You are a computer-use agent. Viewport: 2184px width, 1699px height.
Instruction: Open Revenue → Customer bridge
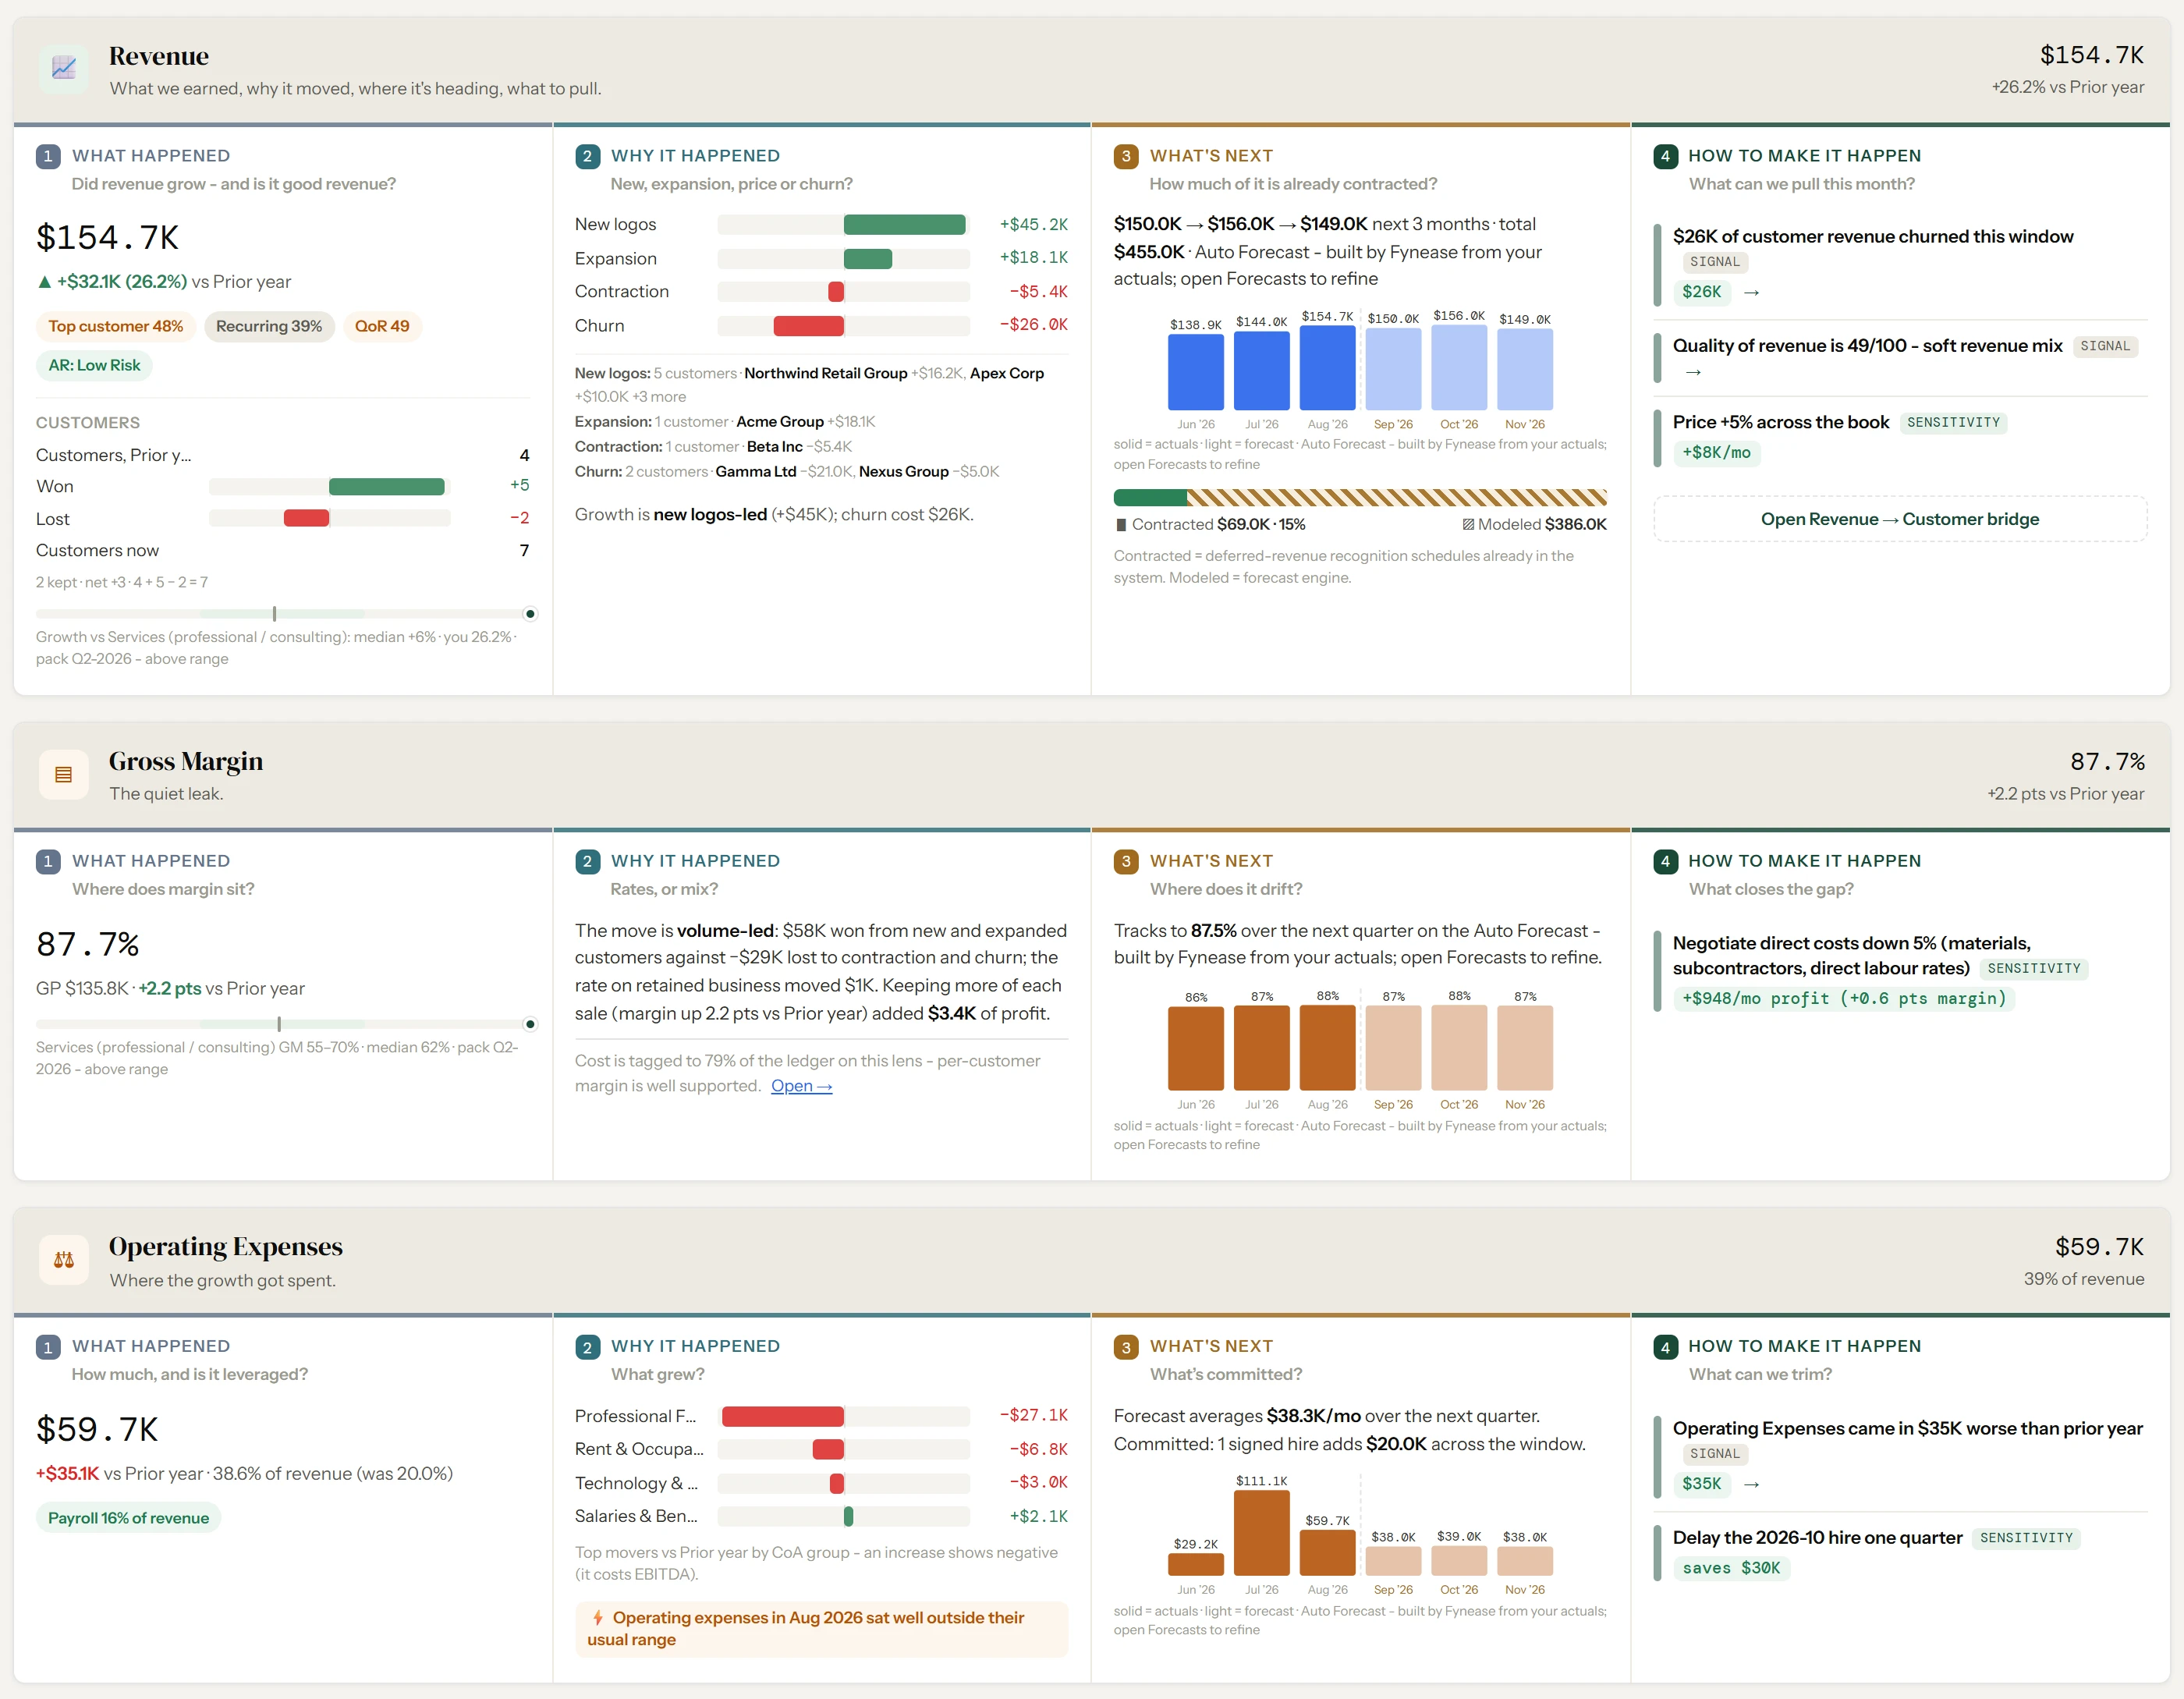point(1899,519)
